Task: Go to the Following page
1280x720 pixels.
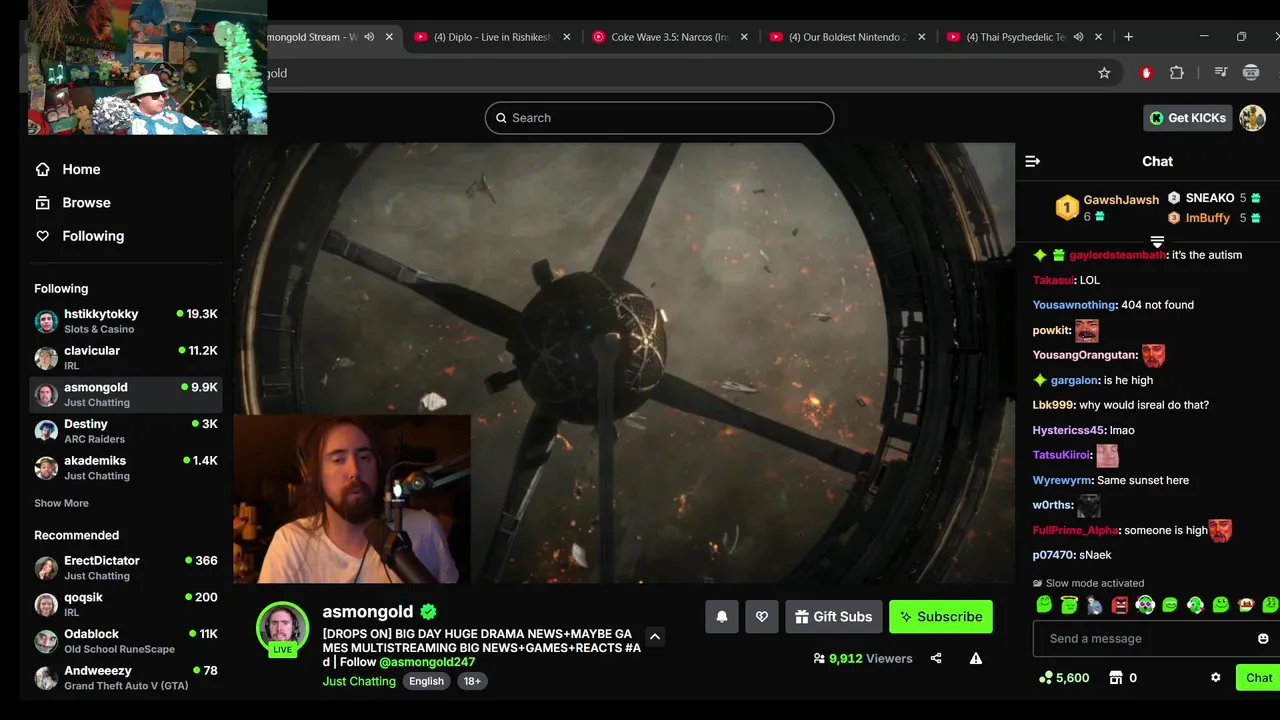Action: click(x=80, y=236)
